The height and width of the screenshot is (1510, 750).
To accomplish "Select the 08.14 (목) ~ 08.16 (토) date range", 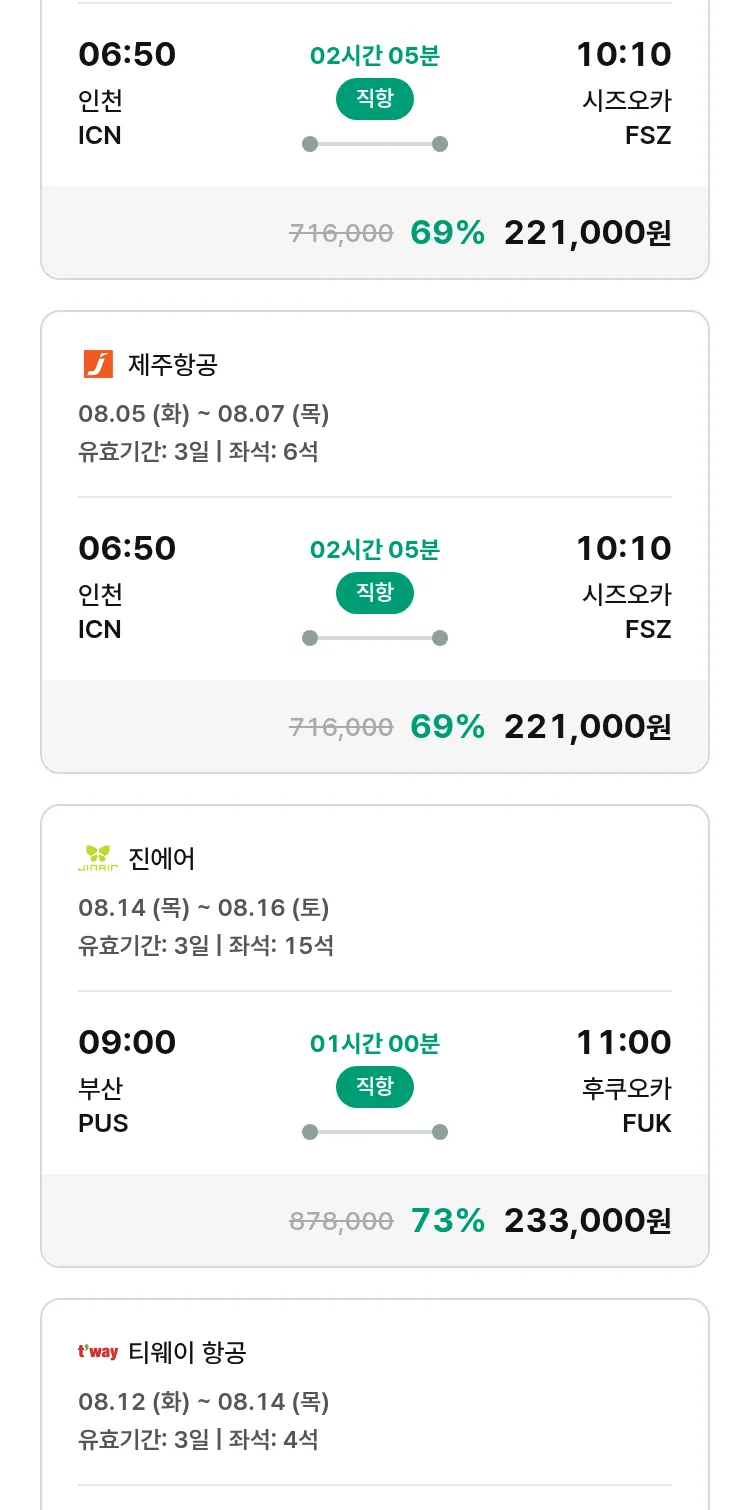I will [x=204, y=908].
